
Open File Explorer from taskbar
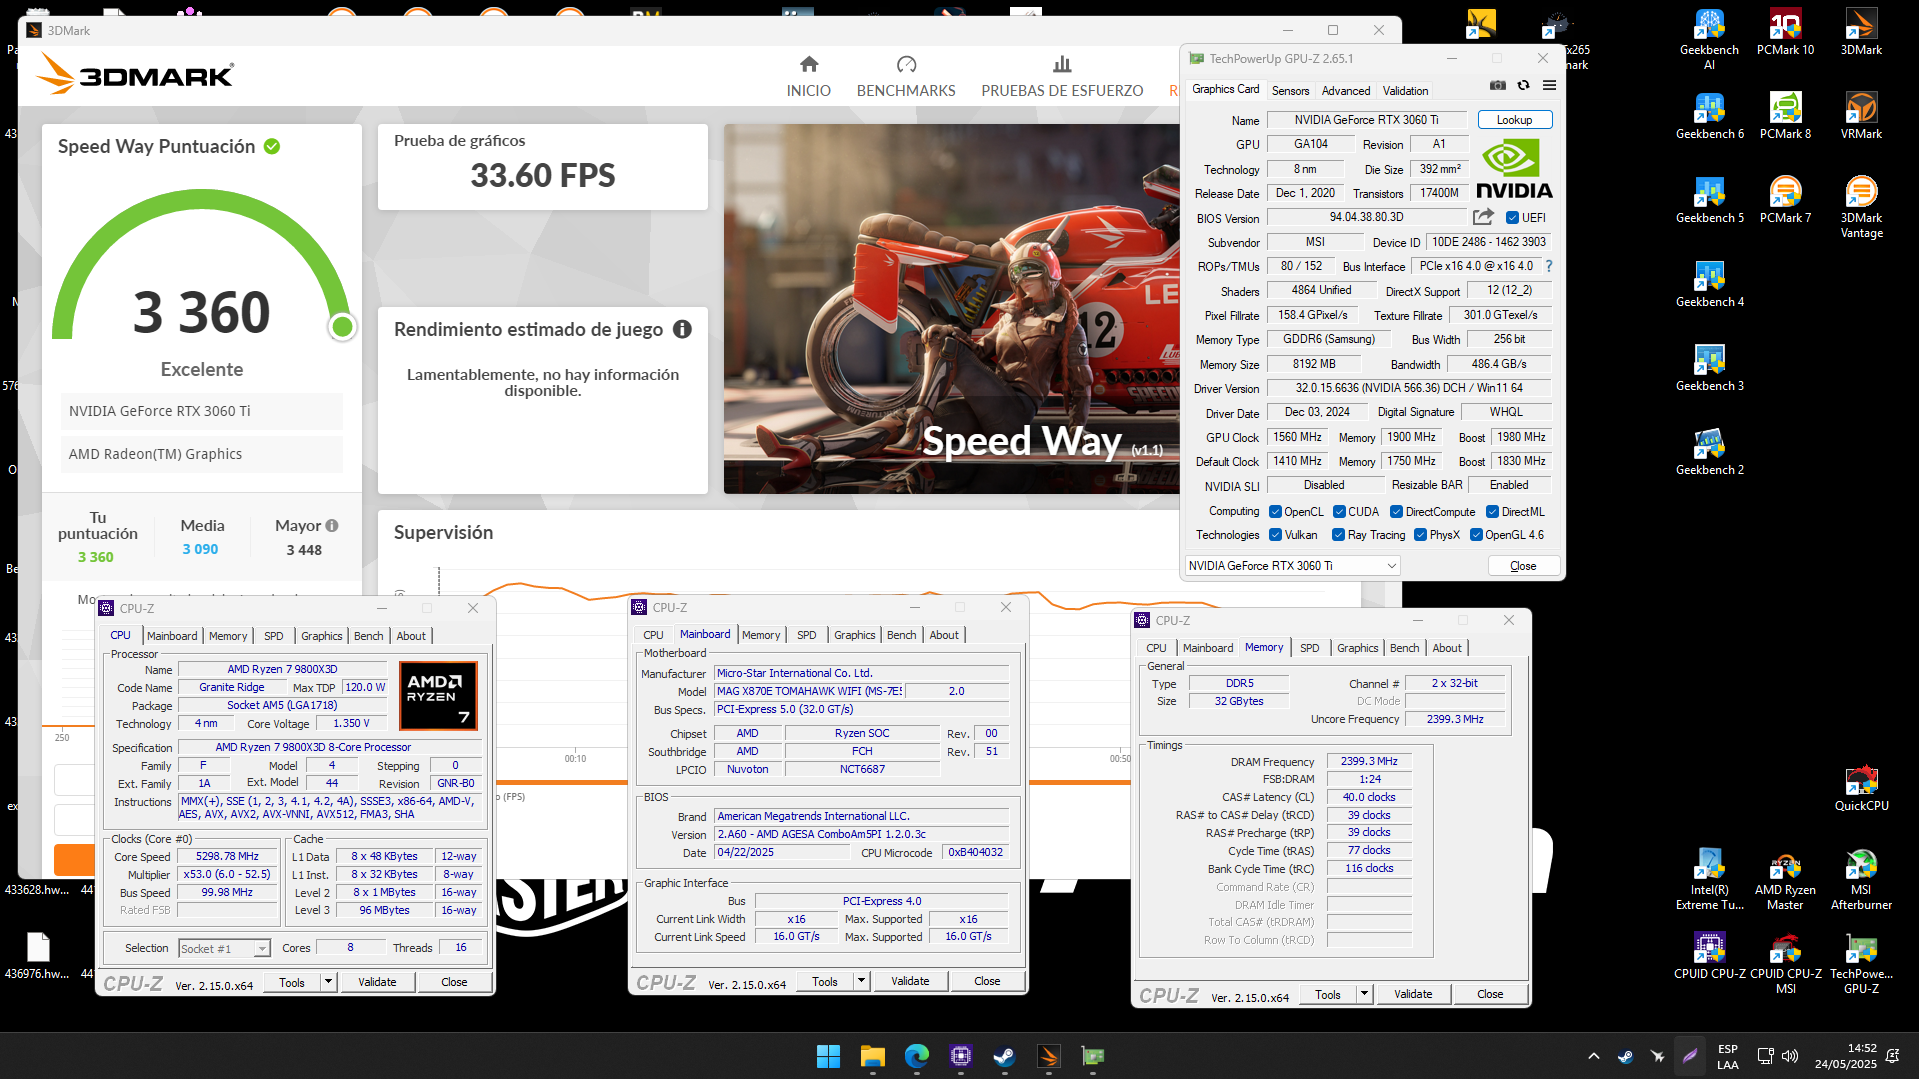coord(873,1056)
